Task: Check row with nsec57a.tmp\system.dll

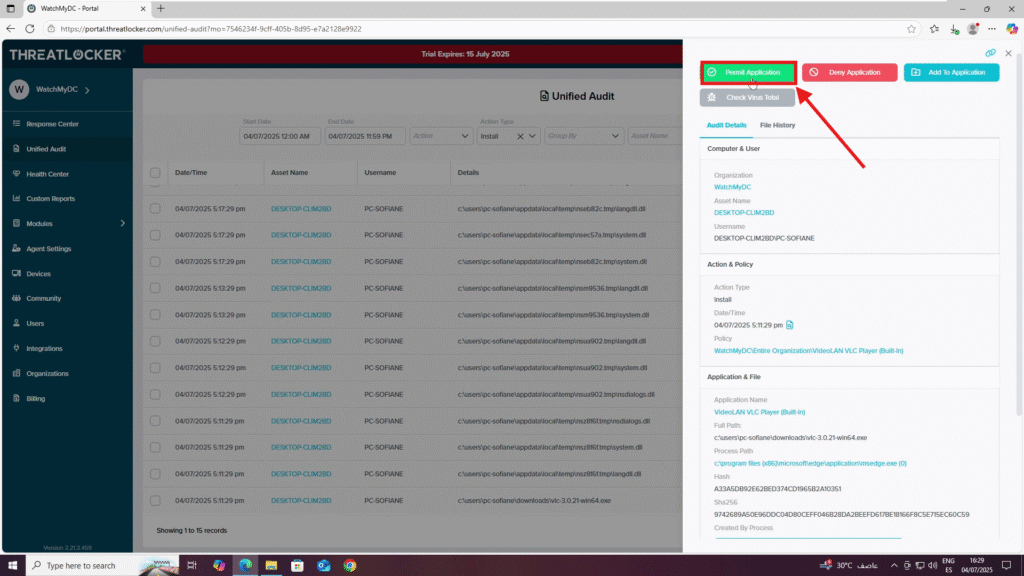Action: pos(155,235)
